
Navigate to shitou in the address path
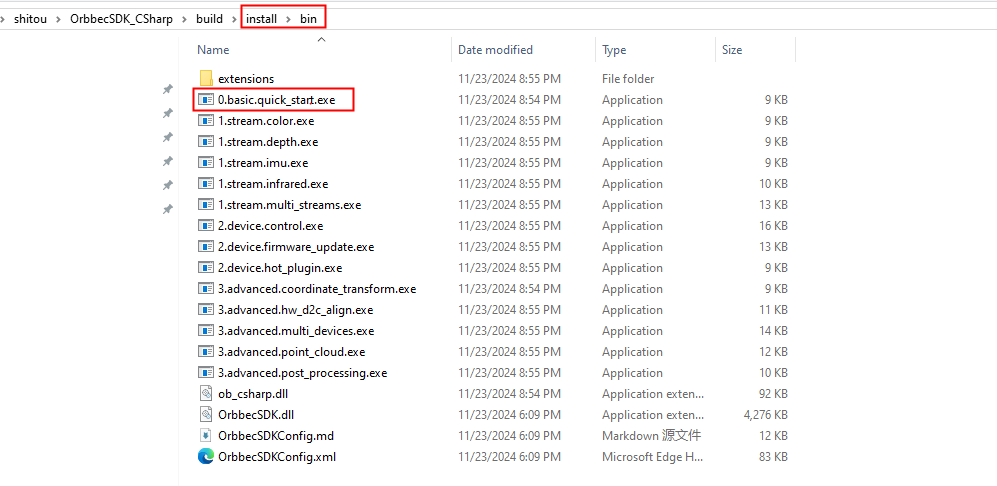29,18
